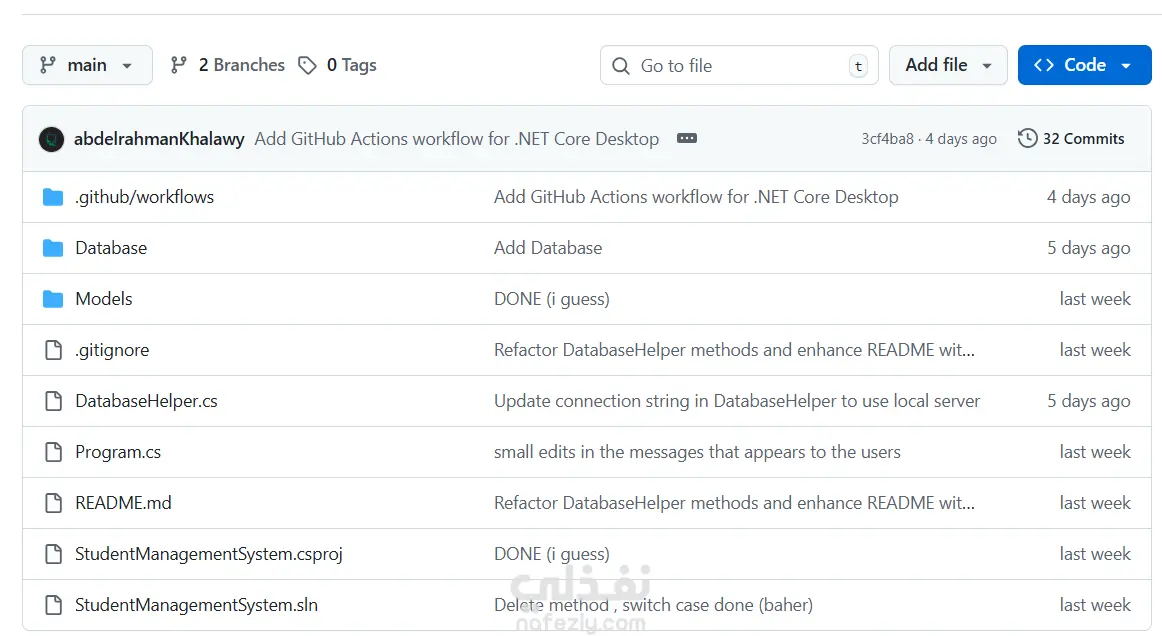Open StudentManagementSystem.csproj file
The width and height of the screenshot is (1162, 636).
(x=209, y=554)
